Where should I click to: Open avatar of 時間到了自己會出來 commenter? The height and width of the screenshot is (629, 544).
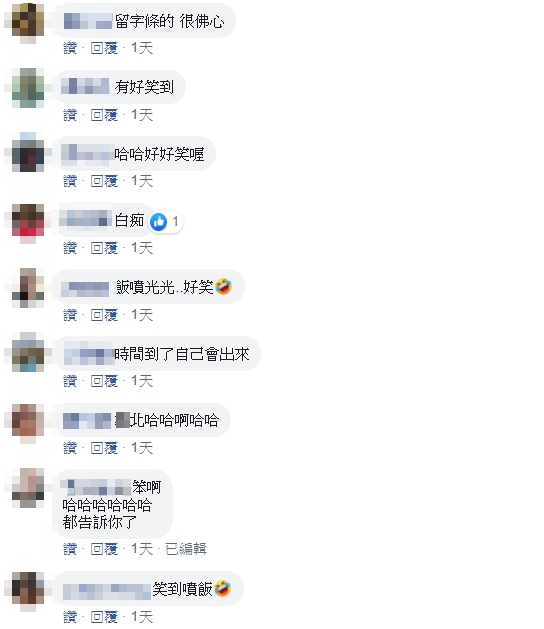click(28, 353)
